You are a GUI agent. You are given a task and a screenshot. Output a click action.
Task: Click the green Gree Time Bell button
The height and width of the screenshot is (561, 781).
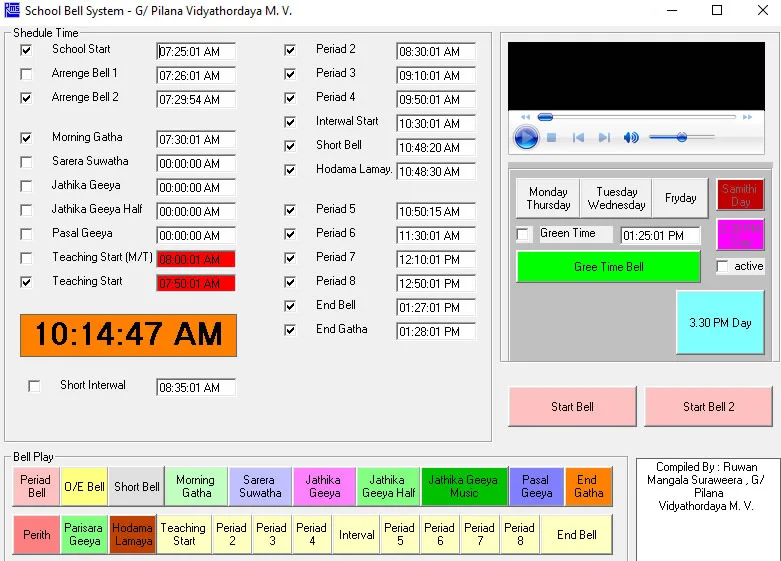[x=608, y=267]
